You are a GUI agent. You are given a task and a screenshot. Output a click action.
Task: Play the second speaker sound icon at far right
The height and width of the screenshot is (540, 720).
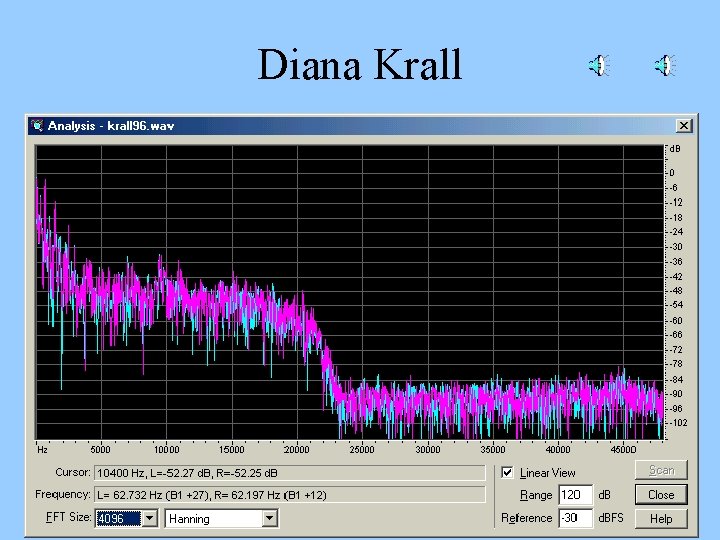point(665,65)
